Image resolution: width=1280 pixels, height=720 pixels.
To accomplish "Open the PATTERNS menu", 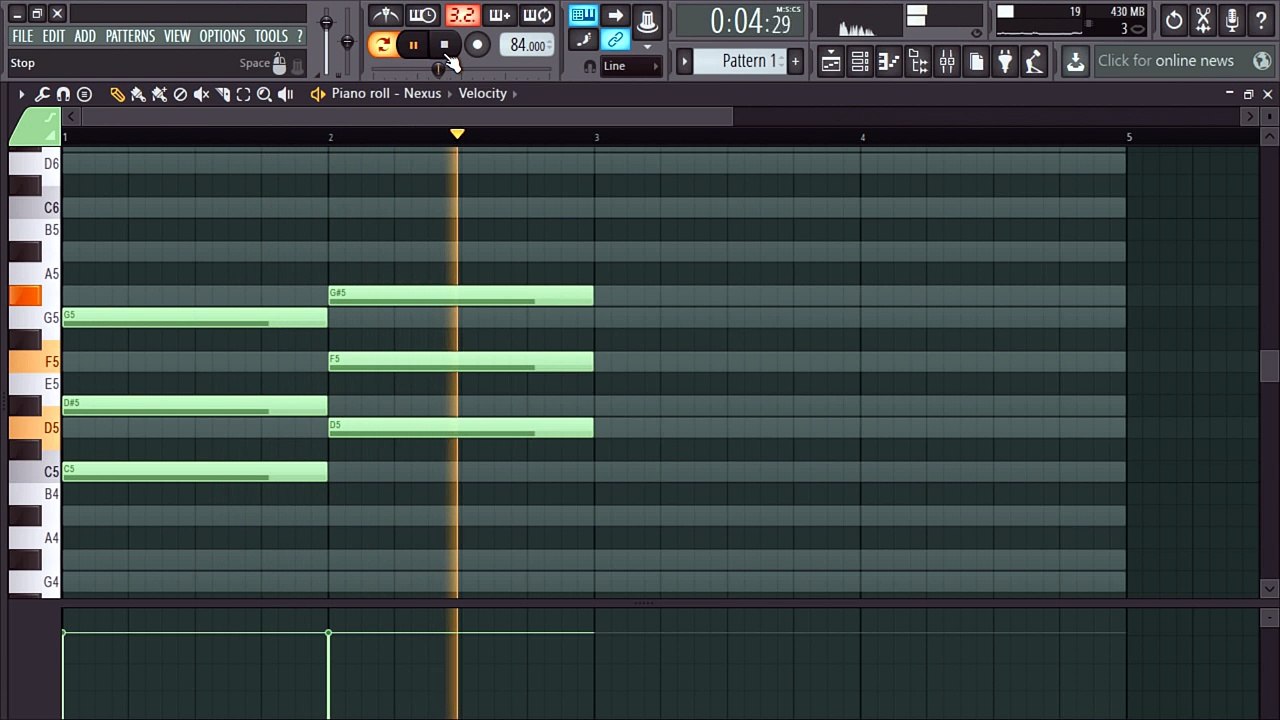I will pos(130,36).
